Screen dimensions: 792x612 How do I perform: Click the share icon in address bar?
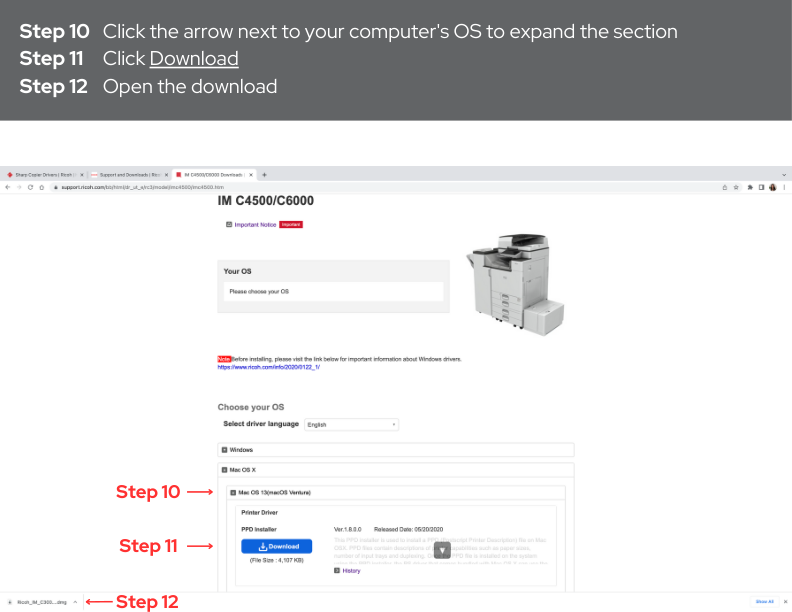(725, 187)
